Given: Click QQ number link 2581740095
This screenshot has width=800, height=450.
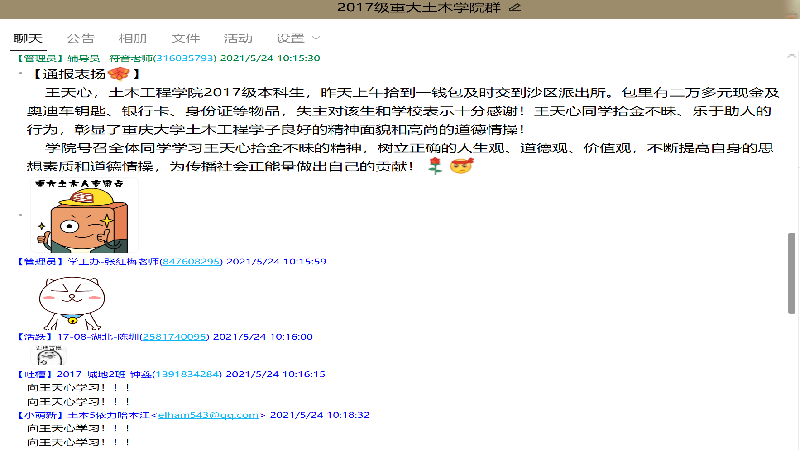Looking at the screenshot, I should click(174, 337).
